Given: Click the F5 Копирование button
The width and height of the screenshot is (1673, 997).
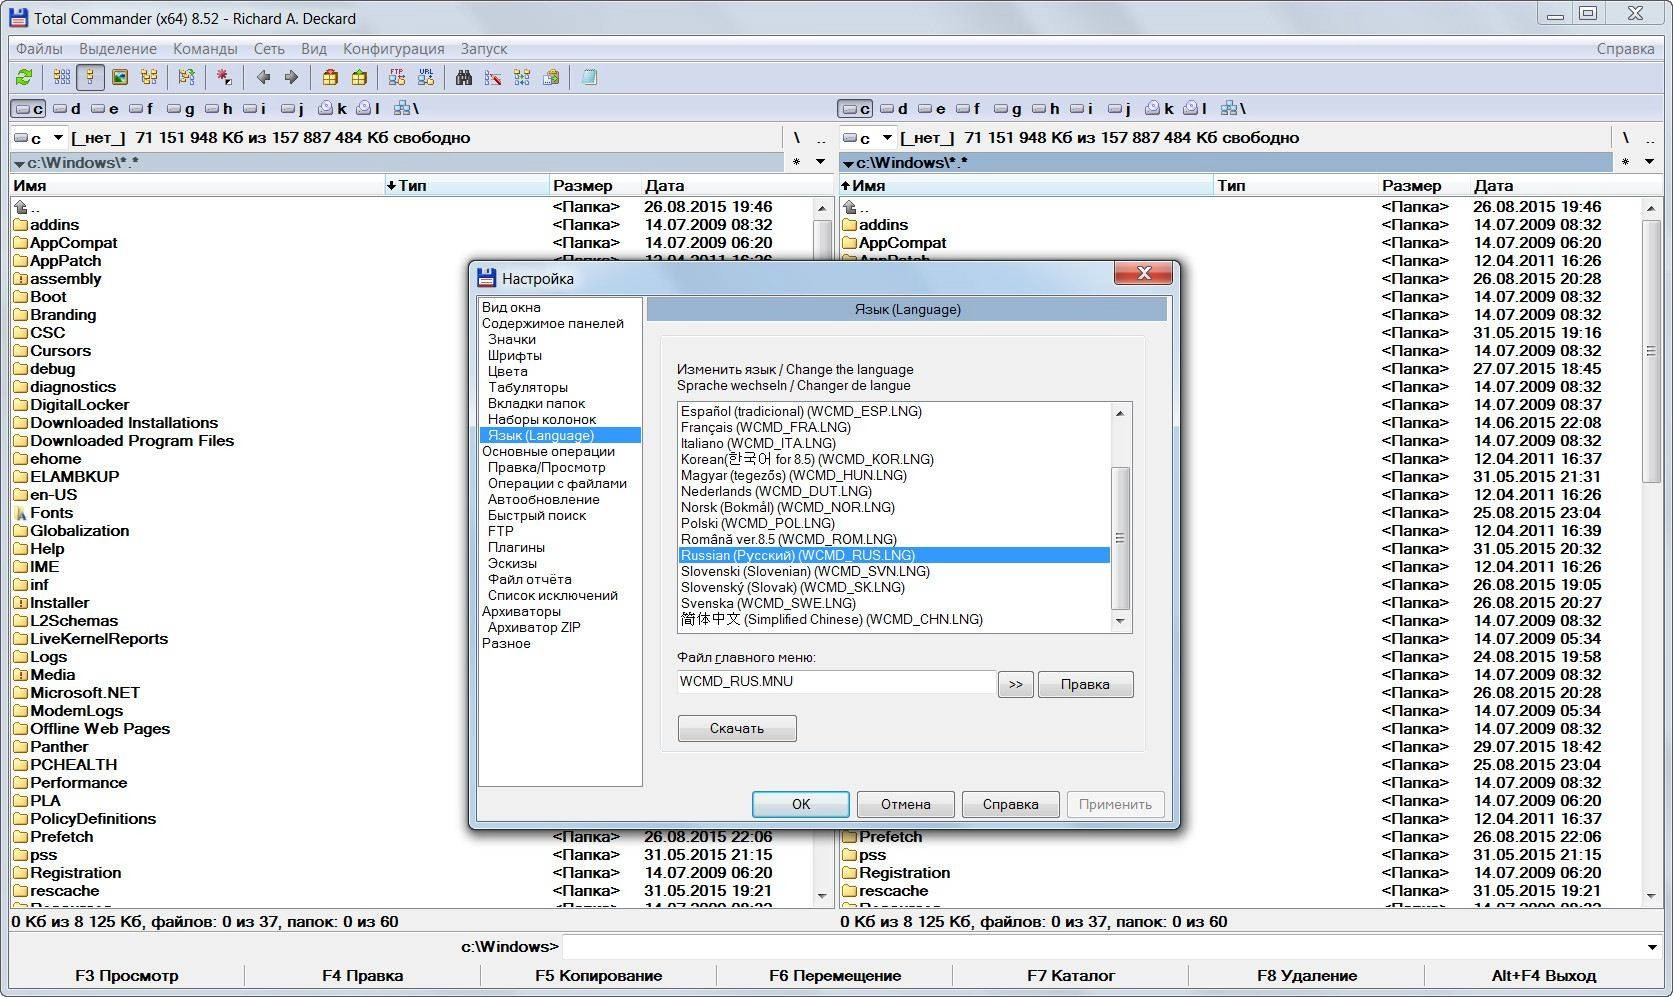Looking at the screenshot, I should click(598, 975).
